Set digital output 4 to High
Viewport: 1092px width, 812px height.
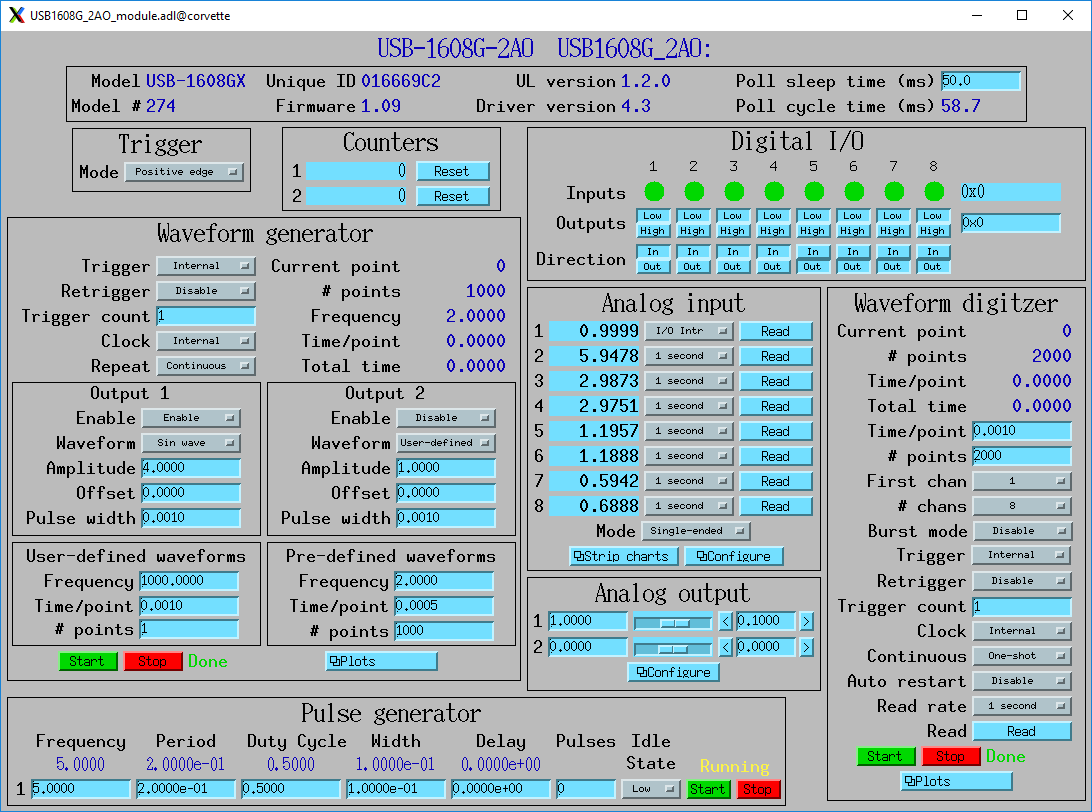click(772, 231)
